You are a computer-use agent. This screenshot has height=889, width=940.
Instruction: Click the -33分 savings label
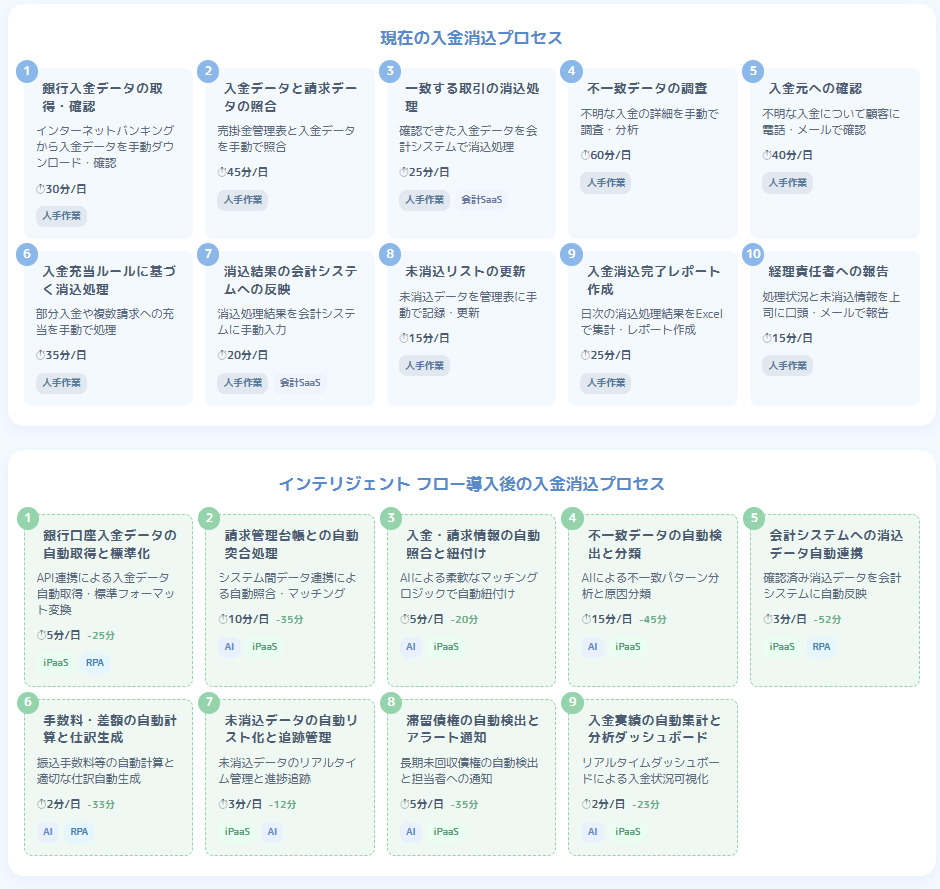101,804
